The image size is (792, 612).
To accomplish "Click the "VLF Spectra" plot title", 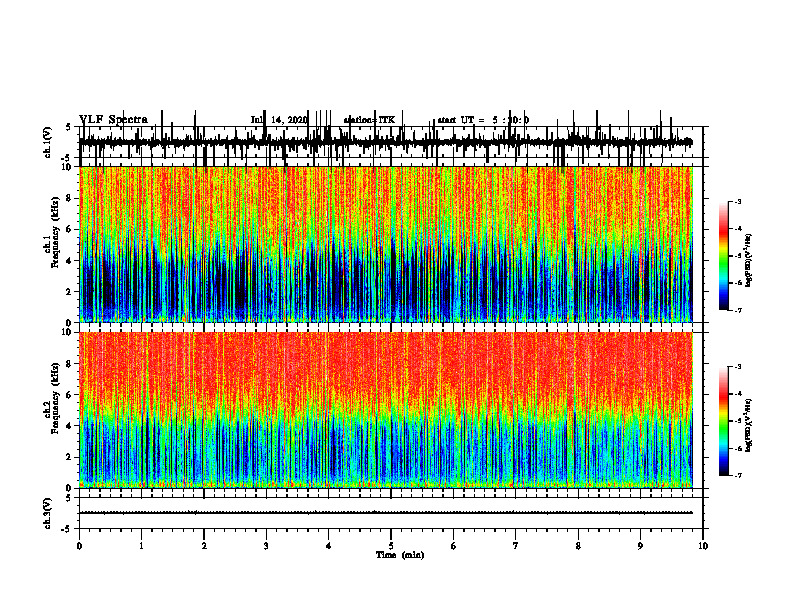I will point(113,120).
